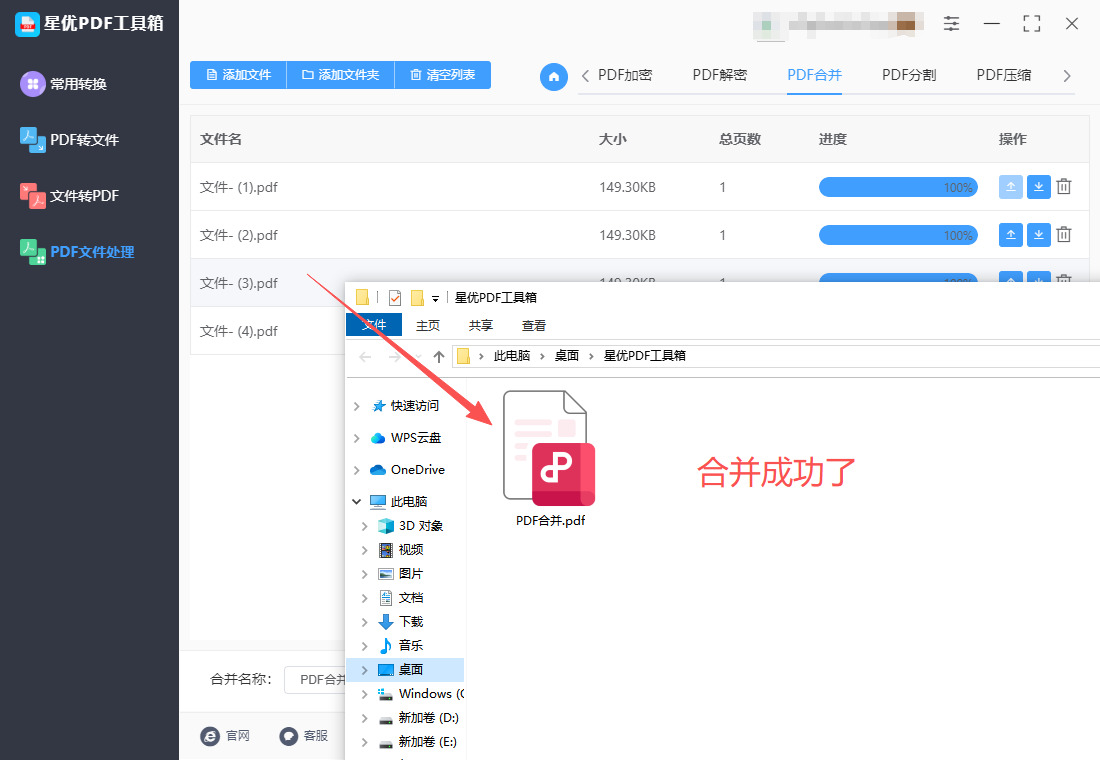Click the Explorer forward arrow
The width and height of the screenshot is (1100, 760).
(x=394, y=356)
